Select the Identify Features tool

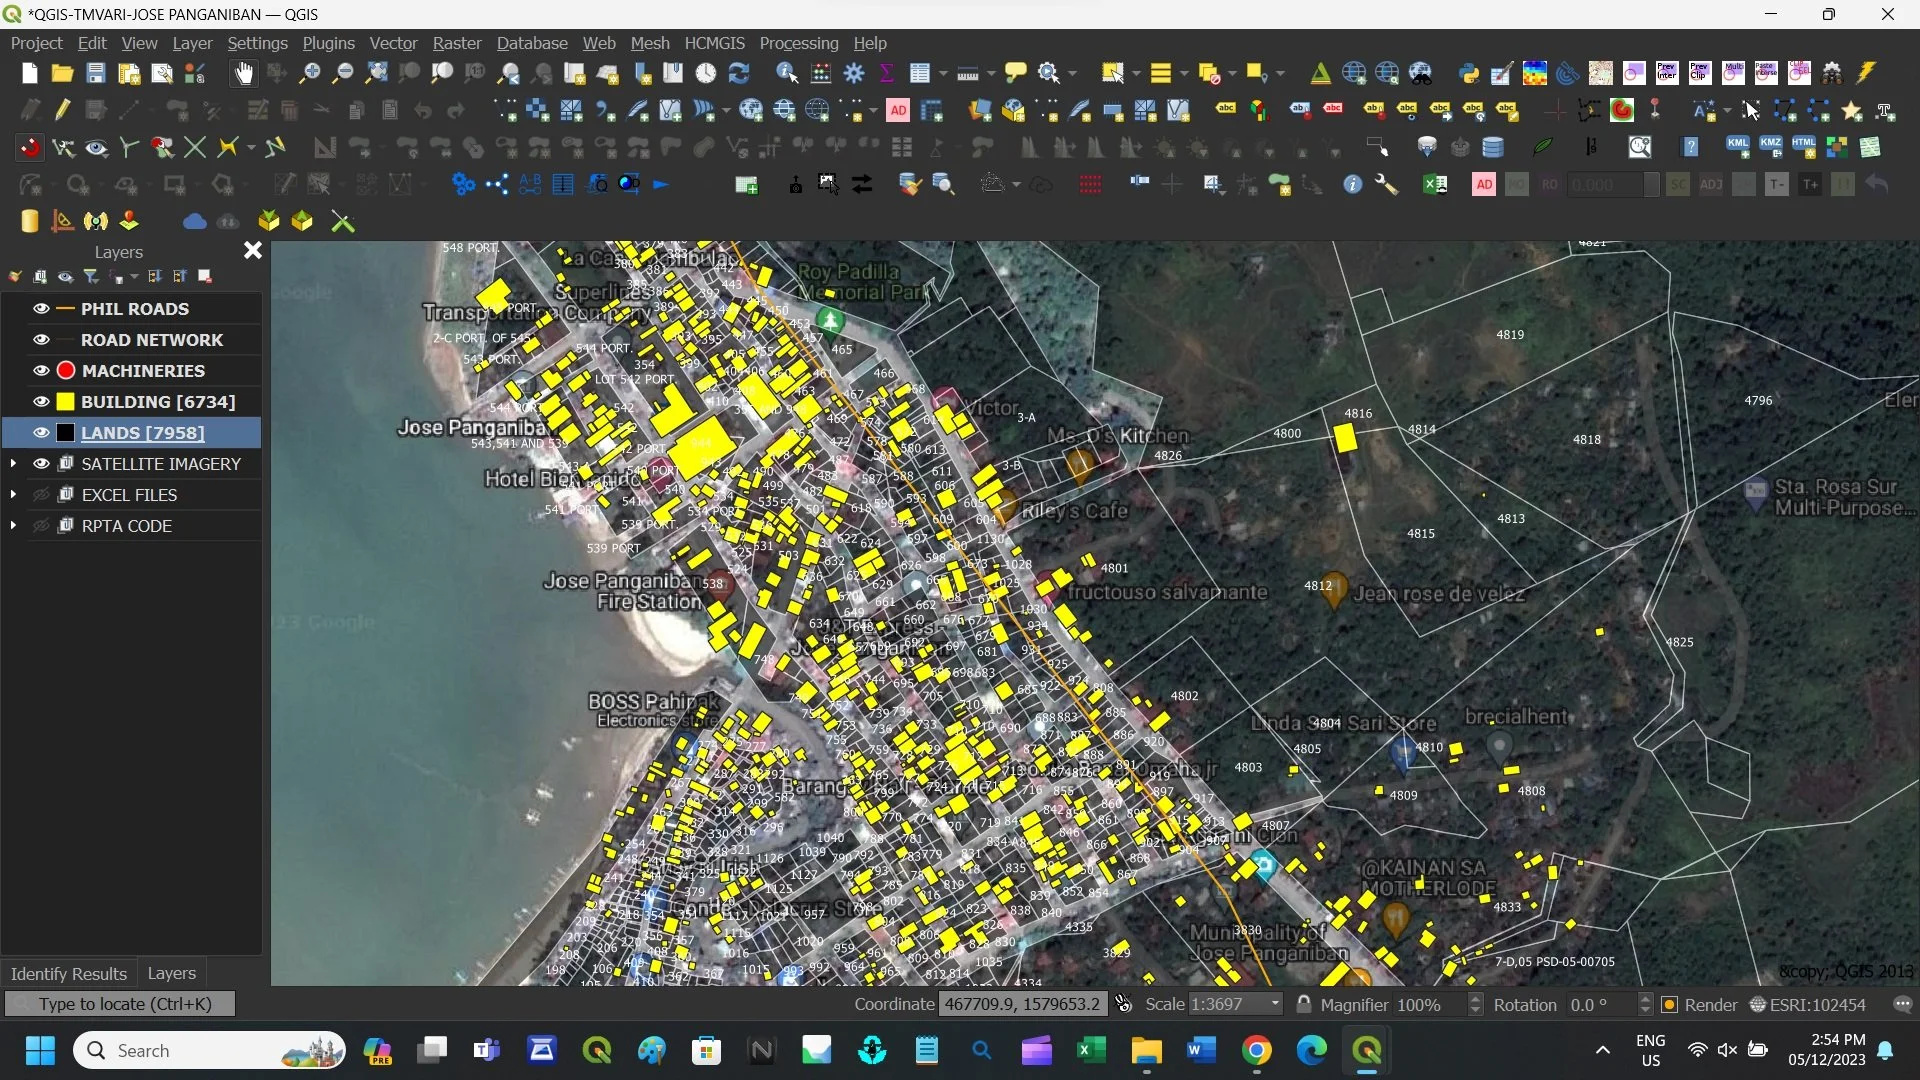coord(787,73)
